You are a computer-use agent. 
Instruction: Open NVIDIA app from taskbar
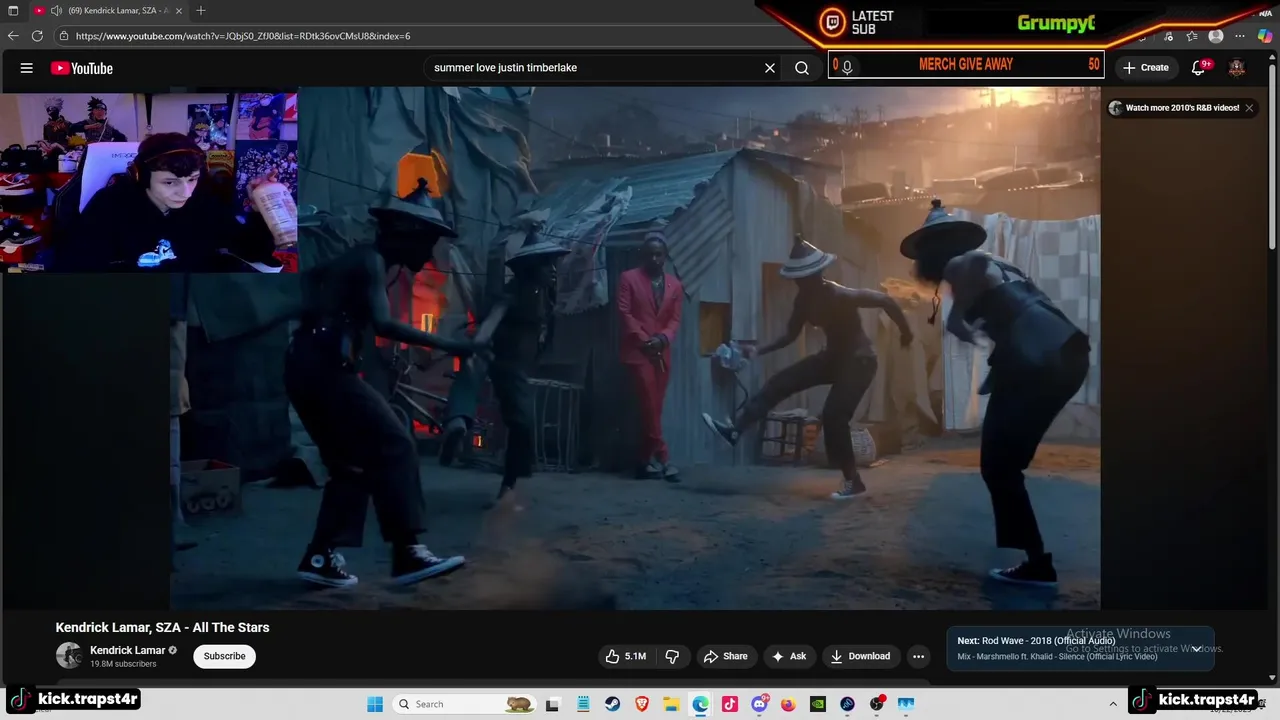tap(818, 704)
